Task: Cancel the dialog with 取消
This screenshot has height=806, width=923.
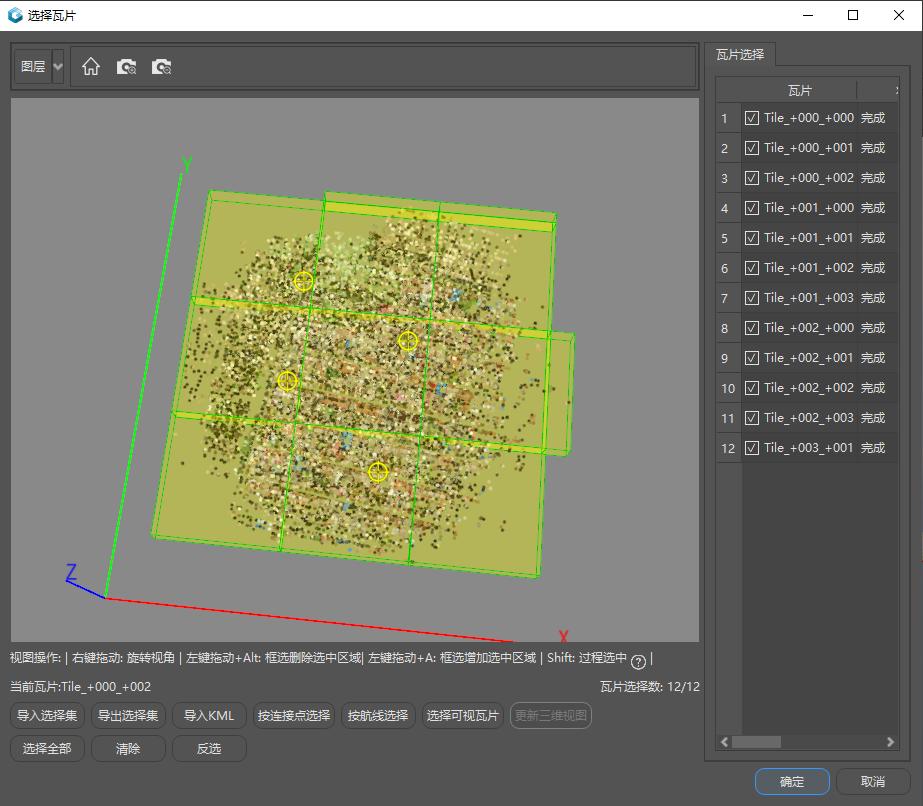Action: 872,781
